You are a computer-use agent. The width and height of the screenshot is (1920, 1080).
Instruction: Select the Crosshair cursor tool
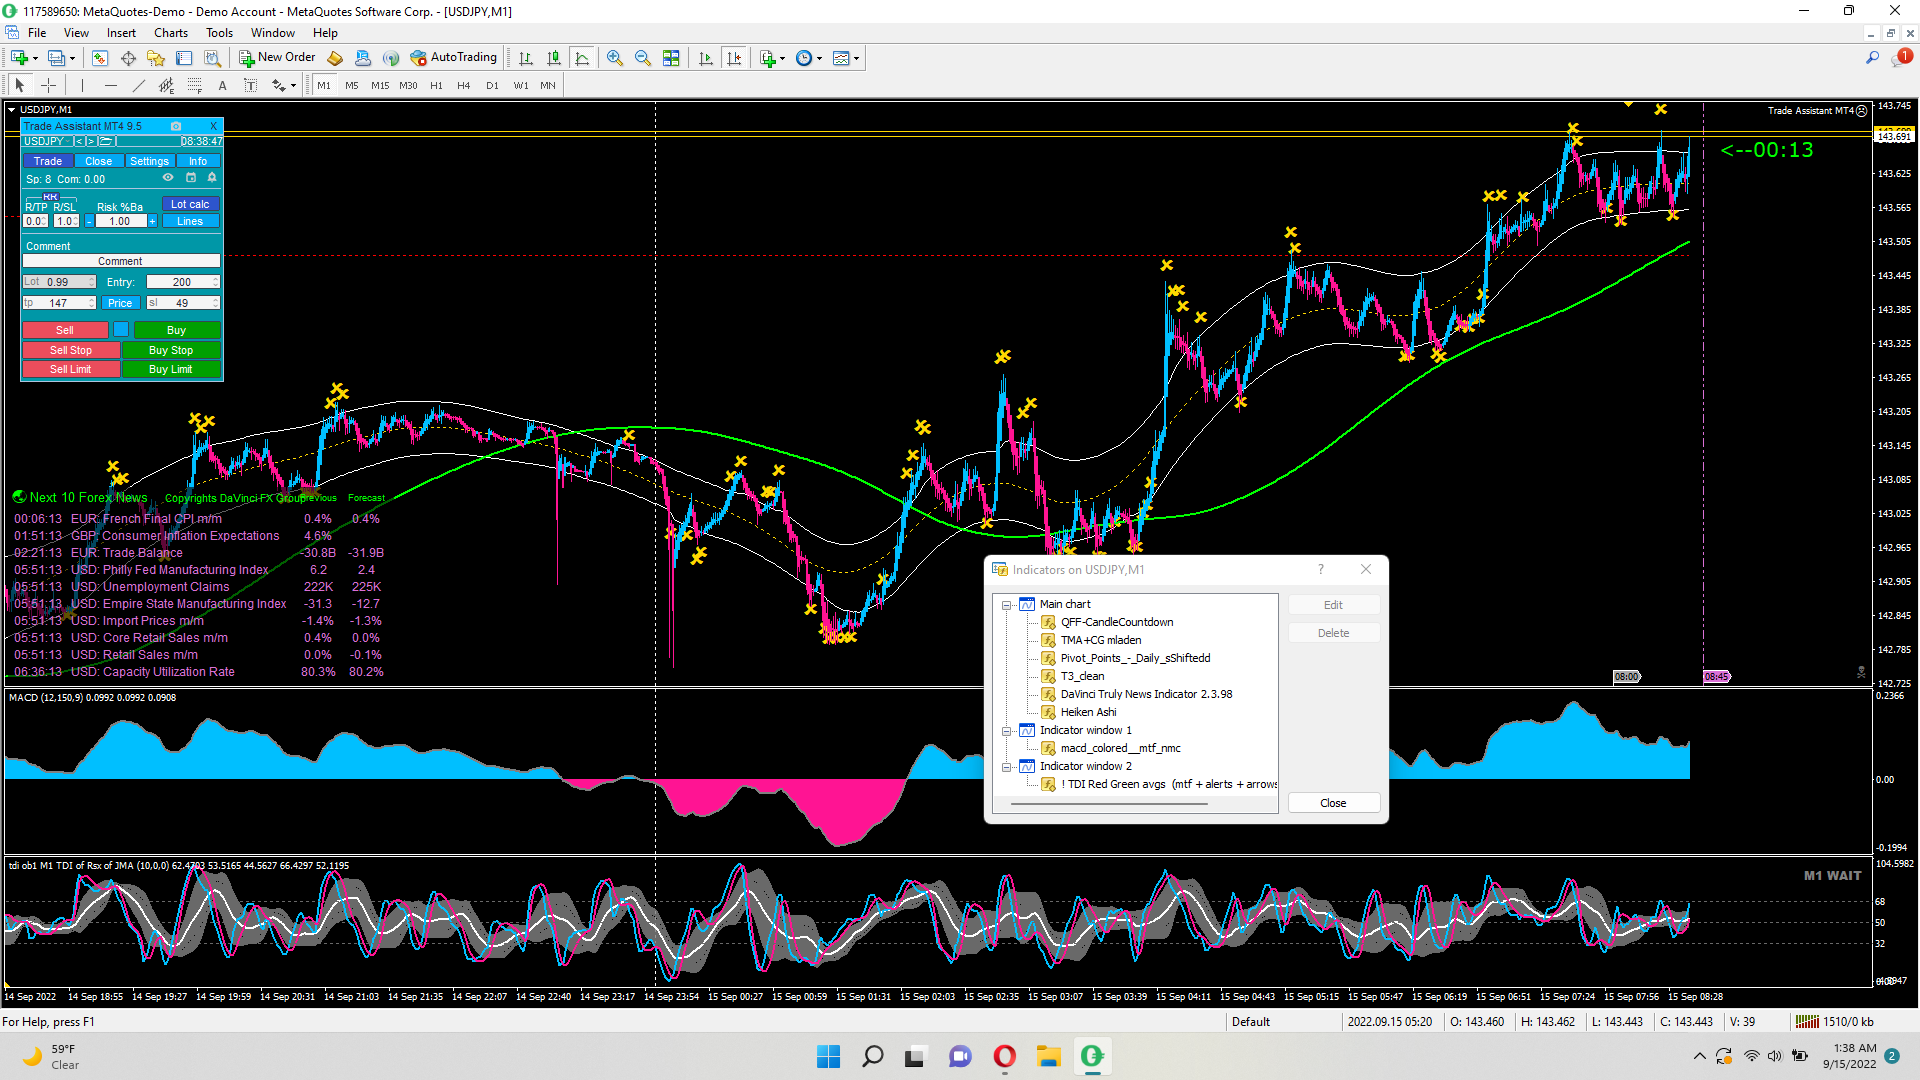point(48,86)
